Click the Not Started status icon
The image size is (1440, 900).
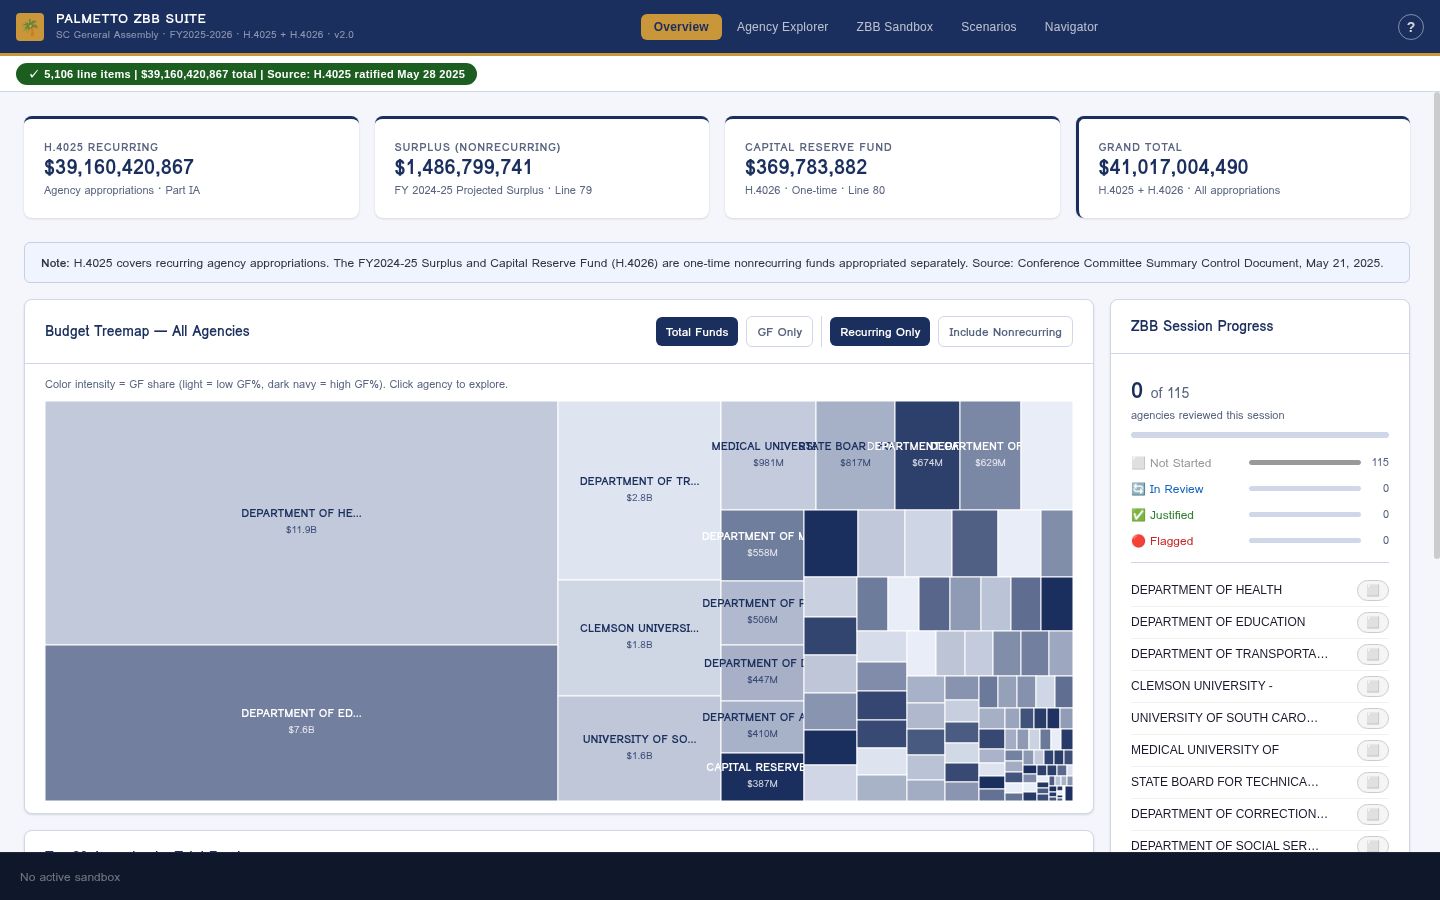tap(1138, 463)
